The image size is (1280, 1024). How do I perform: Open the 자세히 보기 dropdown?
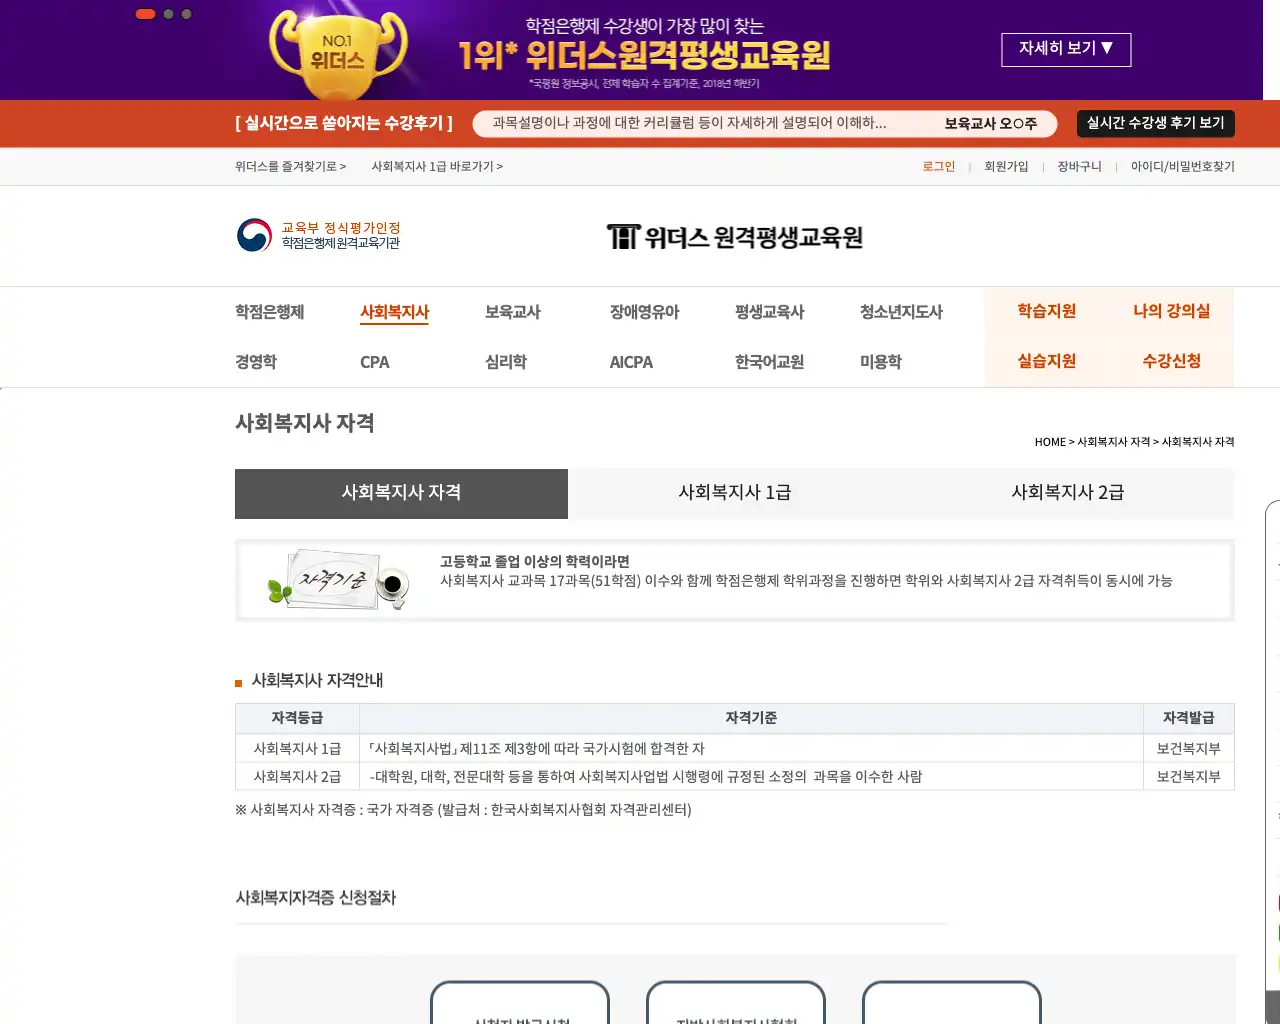pyautogui.click(x=1066, y=49)
